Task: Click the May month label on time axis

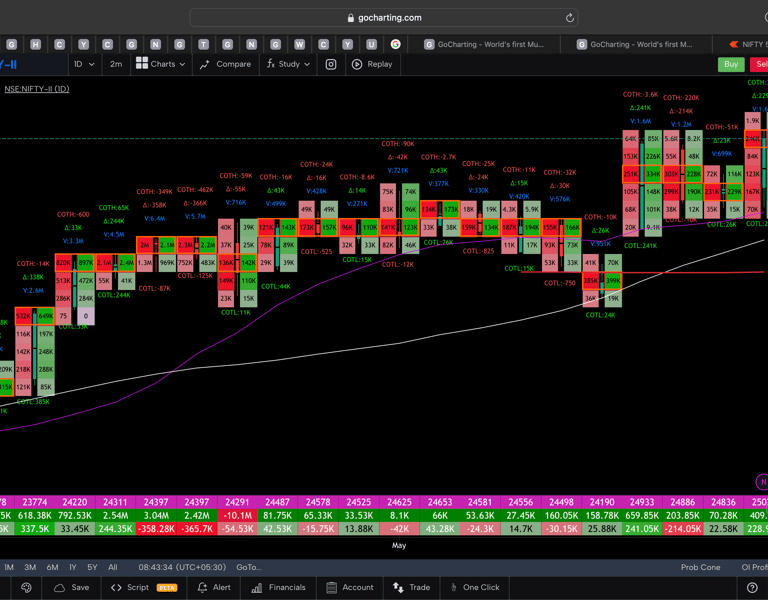Action: 399,545
